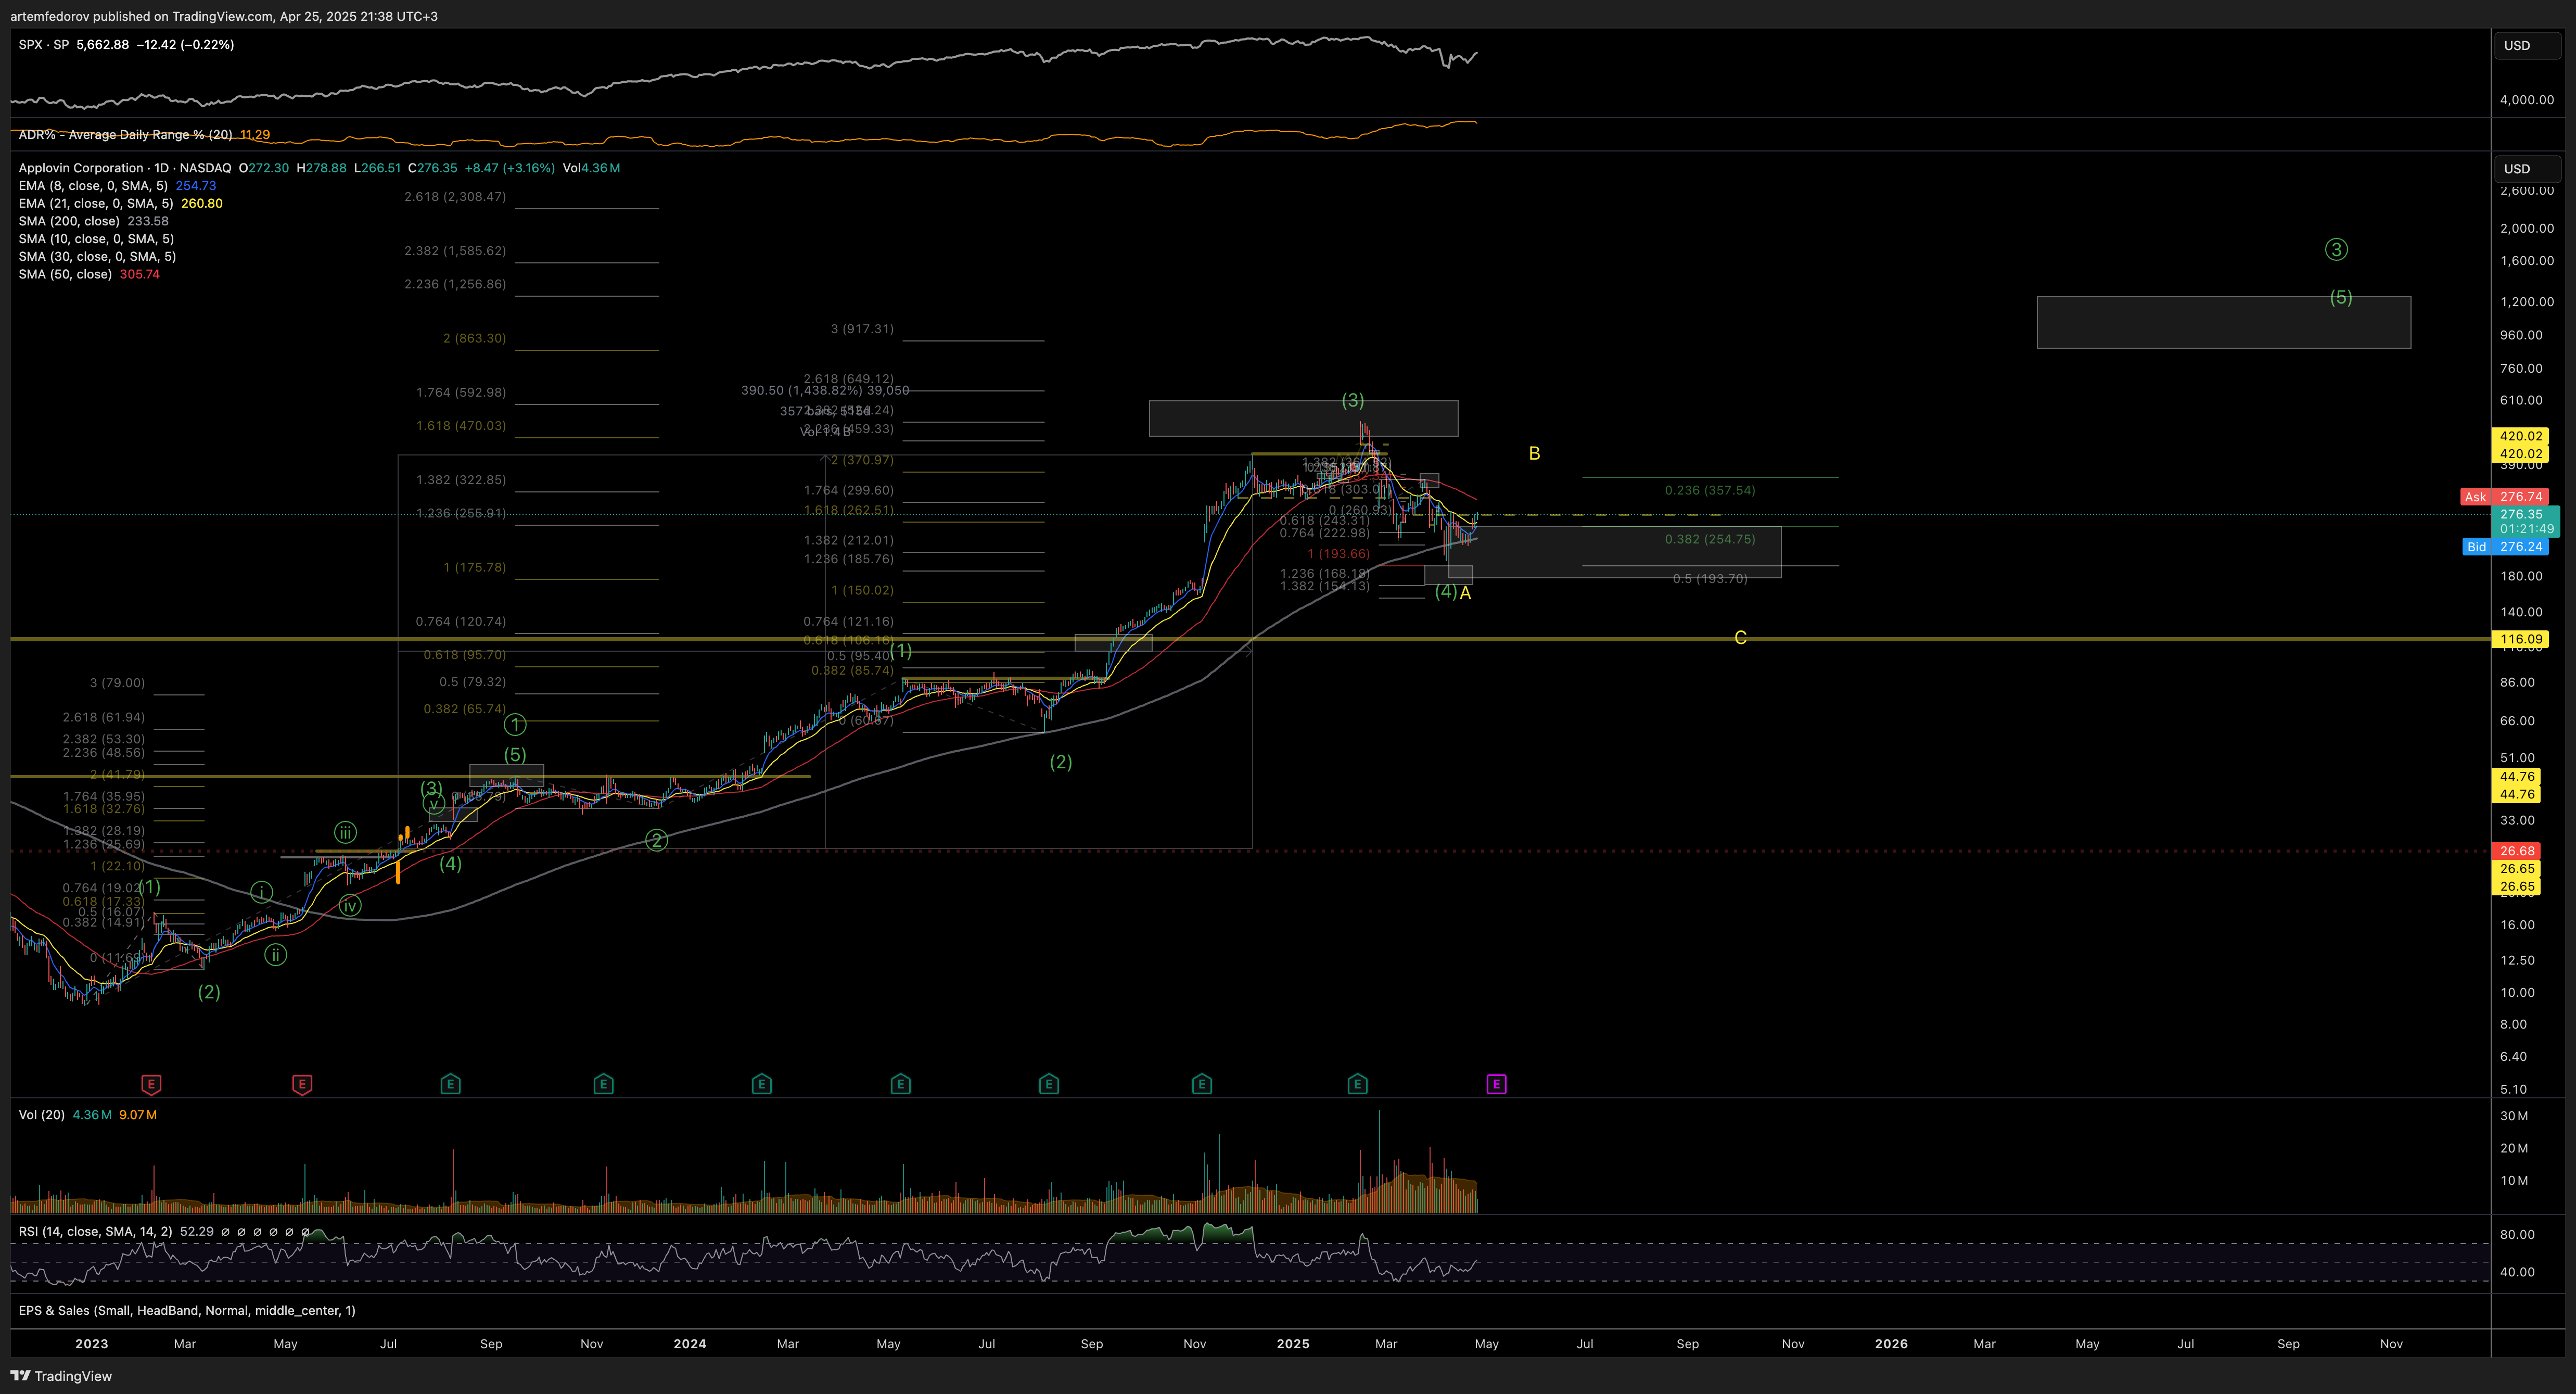Select the SPX · SP legend title
This screenshot has height=1394, width=2576.
[44, 45]
